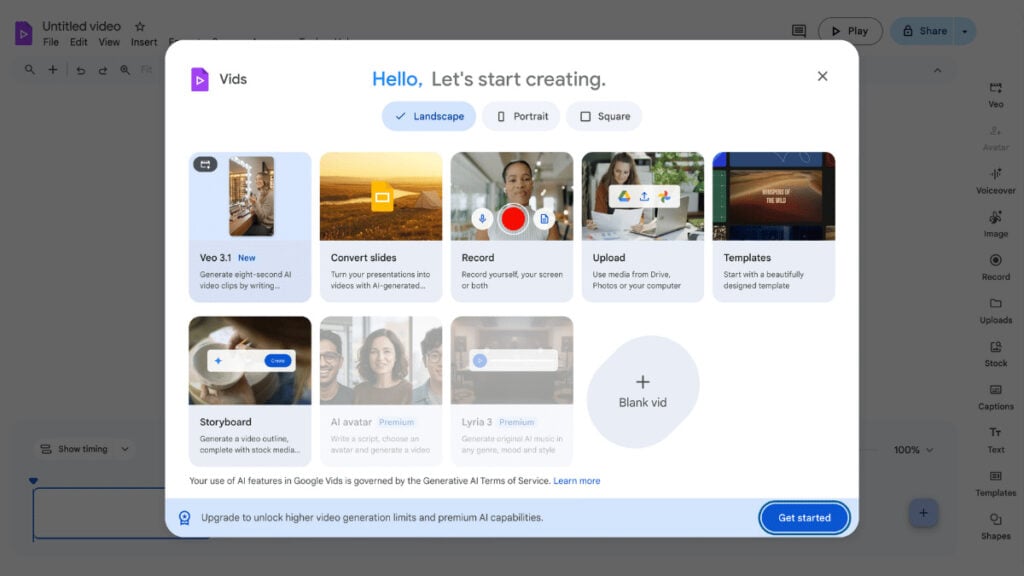Viewport: 1024px width, 576px height.
Task: Expand the Share dropdown arrow
Action: [965, 31]
